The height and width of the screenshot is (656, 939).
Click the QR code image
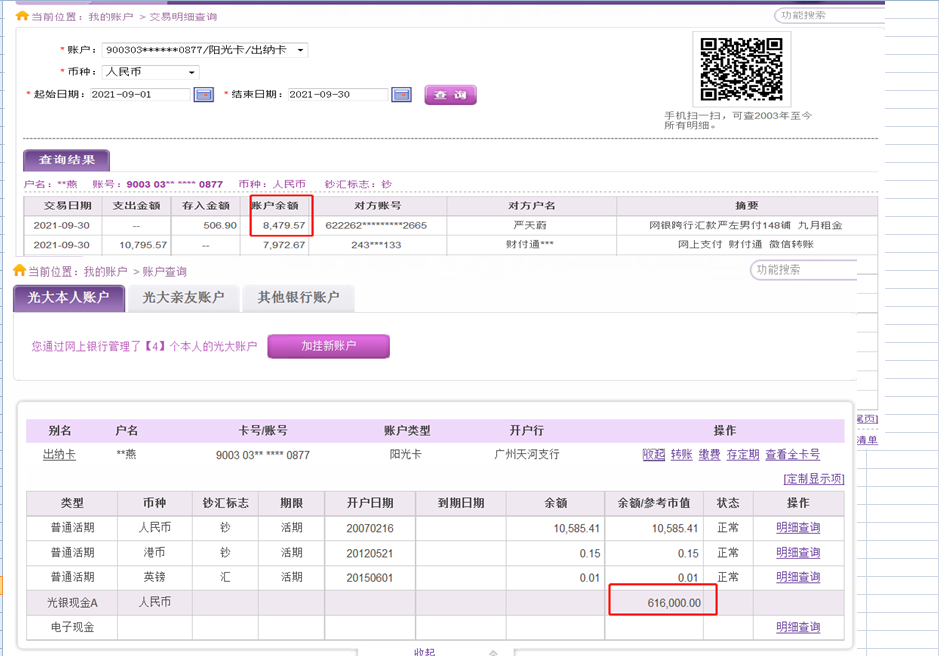[x=741, y=69]
